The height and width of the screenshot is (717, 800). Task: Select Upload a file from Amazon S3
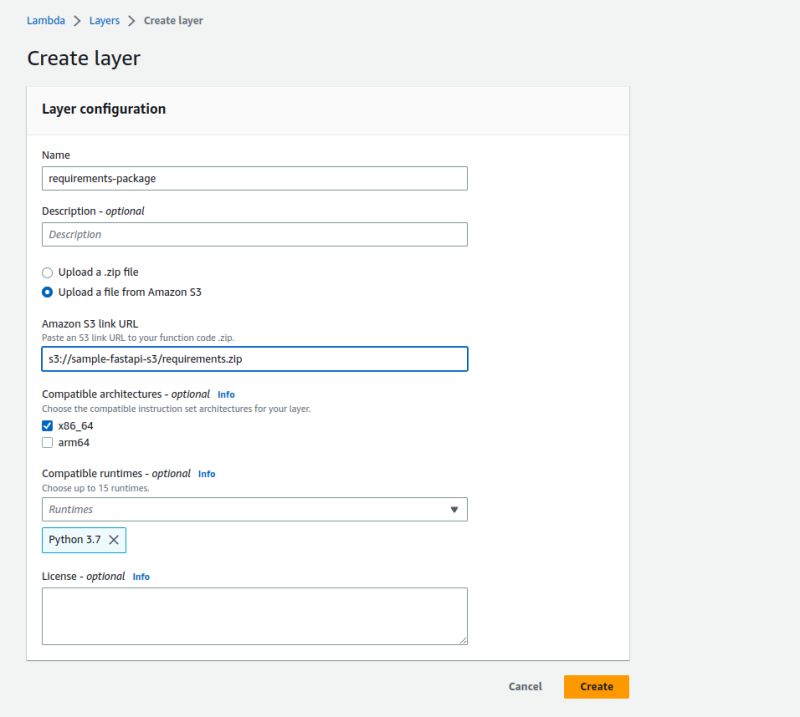pos(47,292)
